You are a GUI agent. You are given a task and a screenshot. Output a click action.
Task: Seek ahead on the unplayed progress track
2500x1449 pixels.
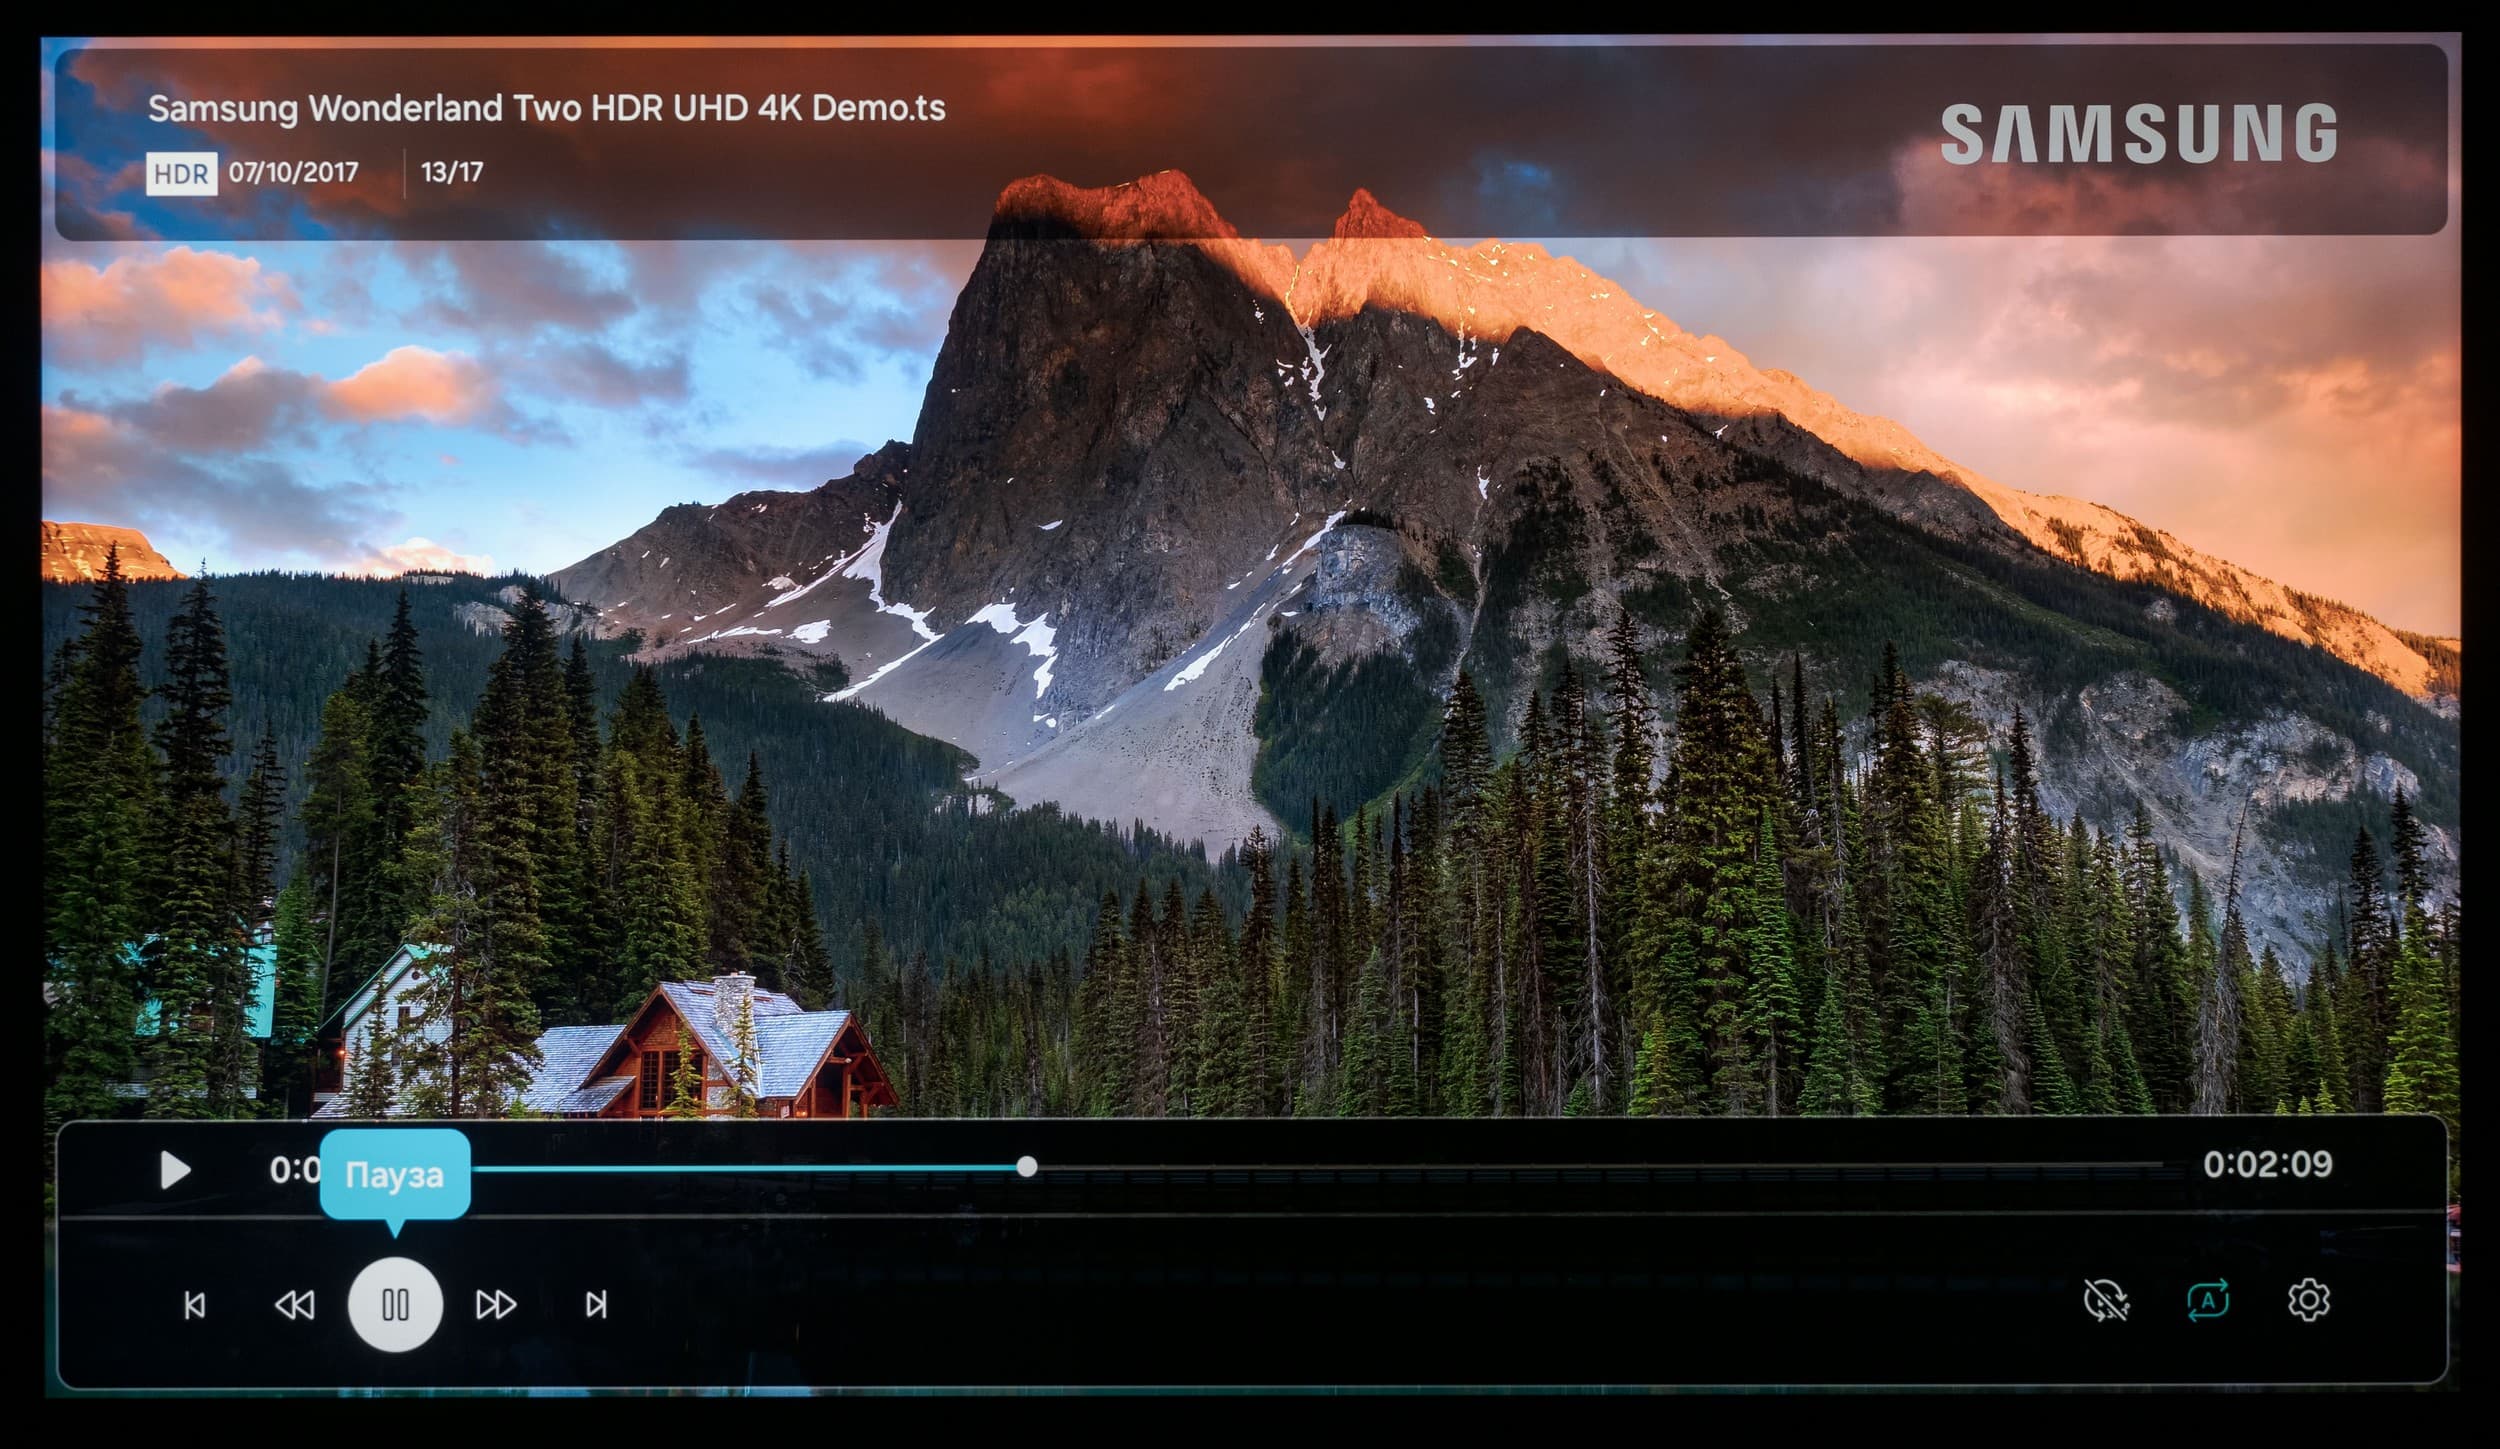tap(1600, 1167)
